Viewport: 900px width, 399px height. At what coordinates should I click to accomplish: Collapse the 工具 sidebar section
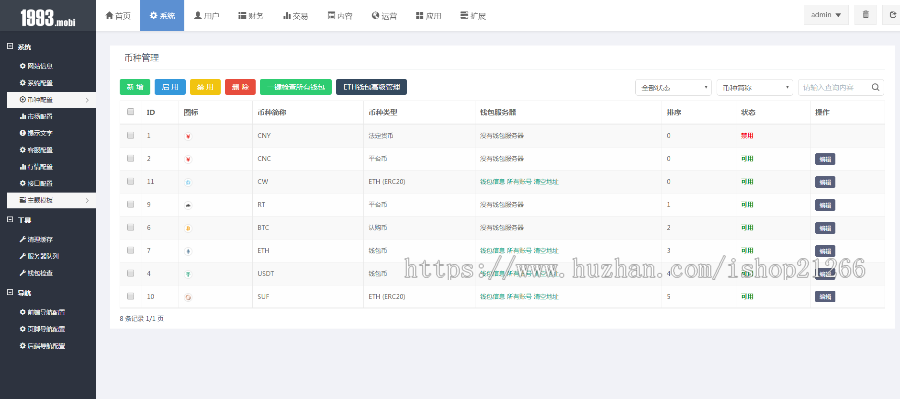[19, 219]
